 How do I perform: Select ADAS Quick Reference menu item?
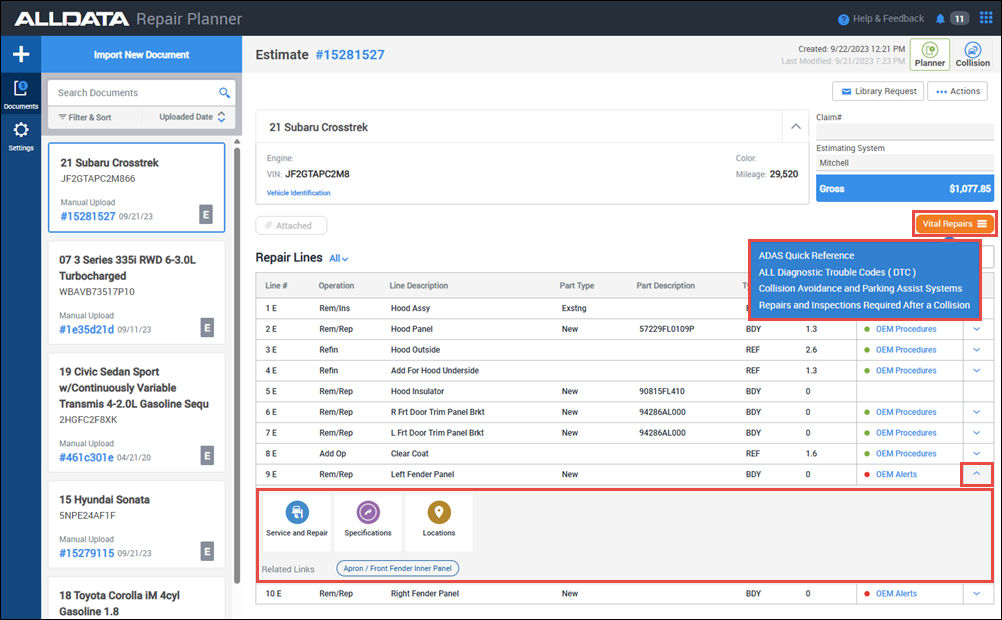[x=806, y=255]
